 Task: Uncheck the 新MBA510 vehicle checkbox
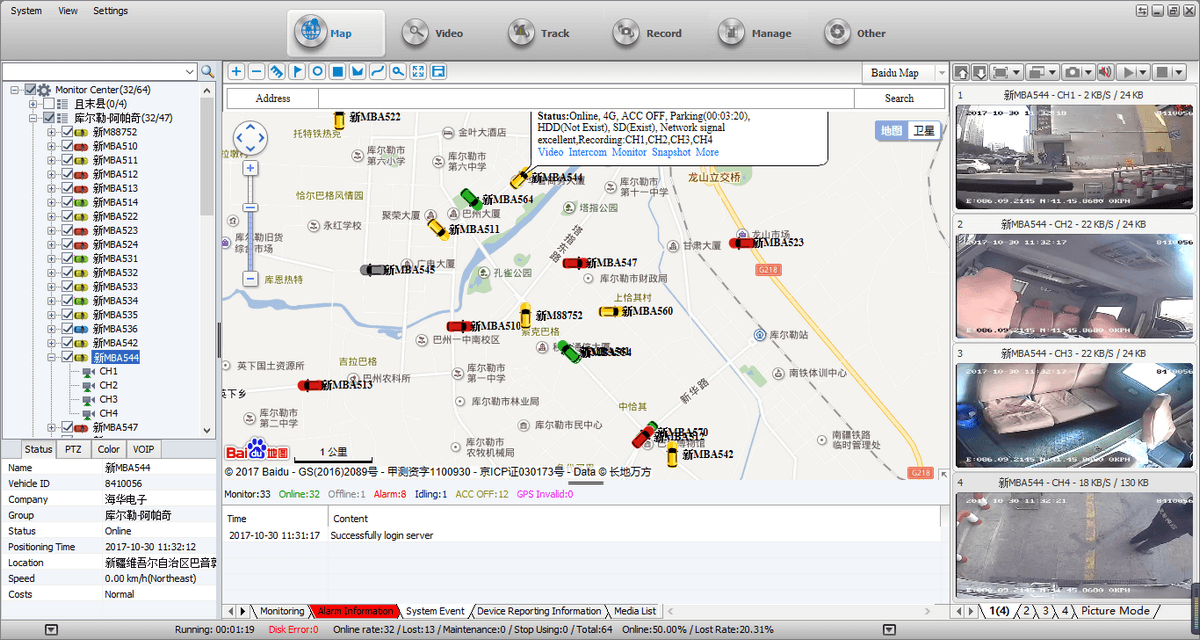pos(67,146)
